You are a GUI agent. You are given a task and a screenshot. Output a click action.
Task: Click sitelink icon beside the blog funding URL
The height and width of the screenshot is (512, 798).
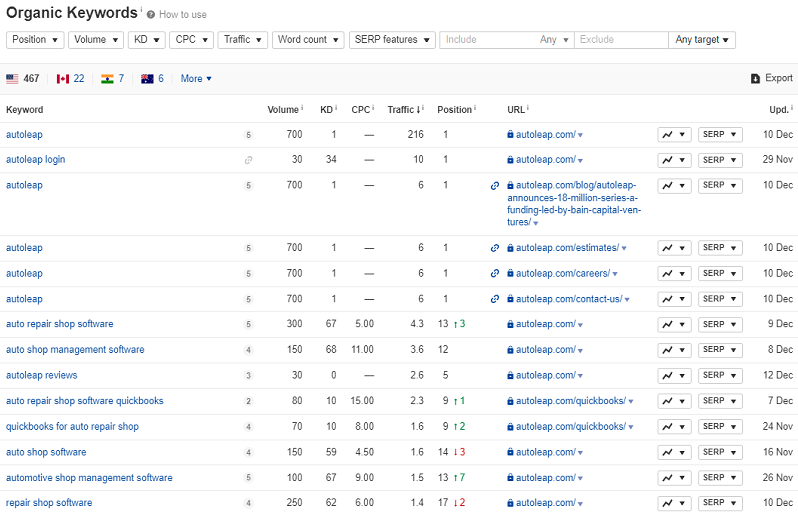tap(495, 185)
